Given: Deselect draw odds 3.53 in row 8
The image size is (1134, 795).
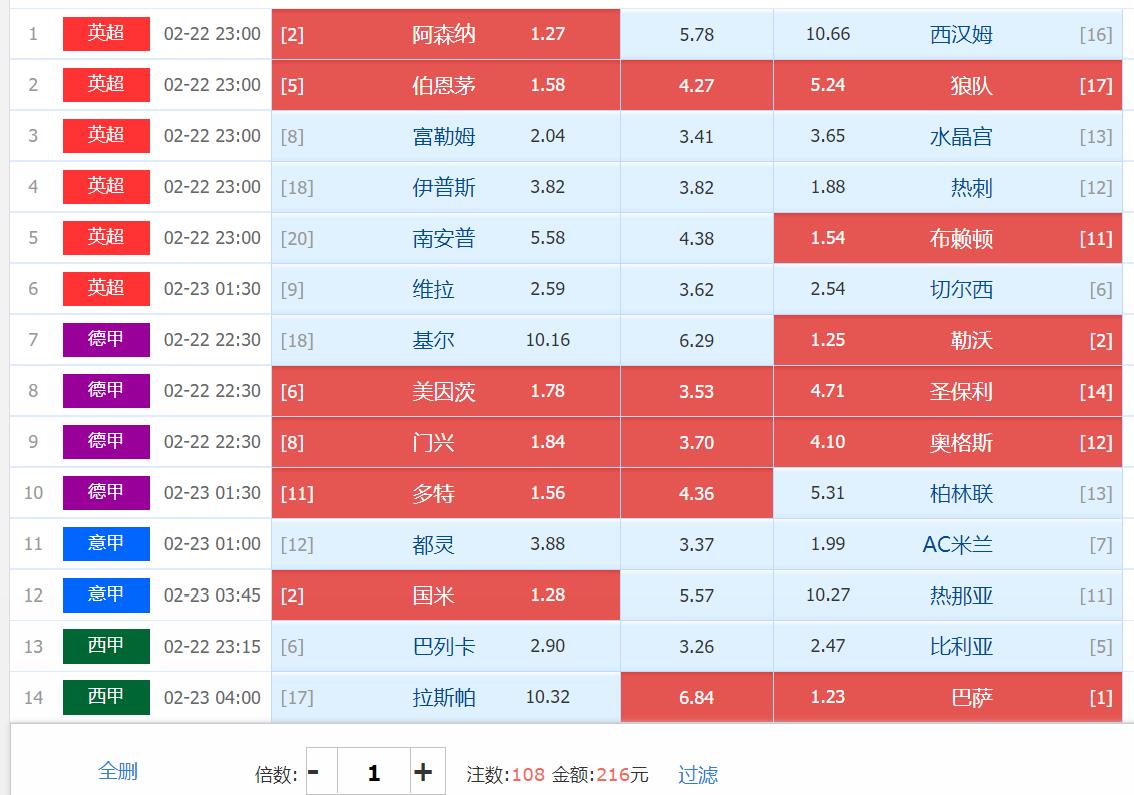Looking at the screenshot, I should (696, 391).
